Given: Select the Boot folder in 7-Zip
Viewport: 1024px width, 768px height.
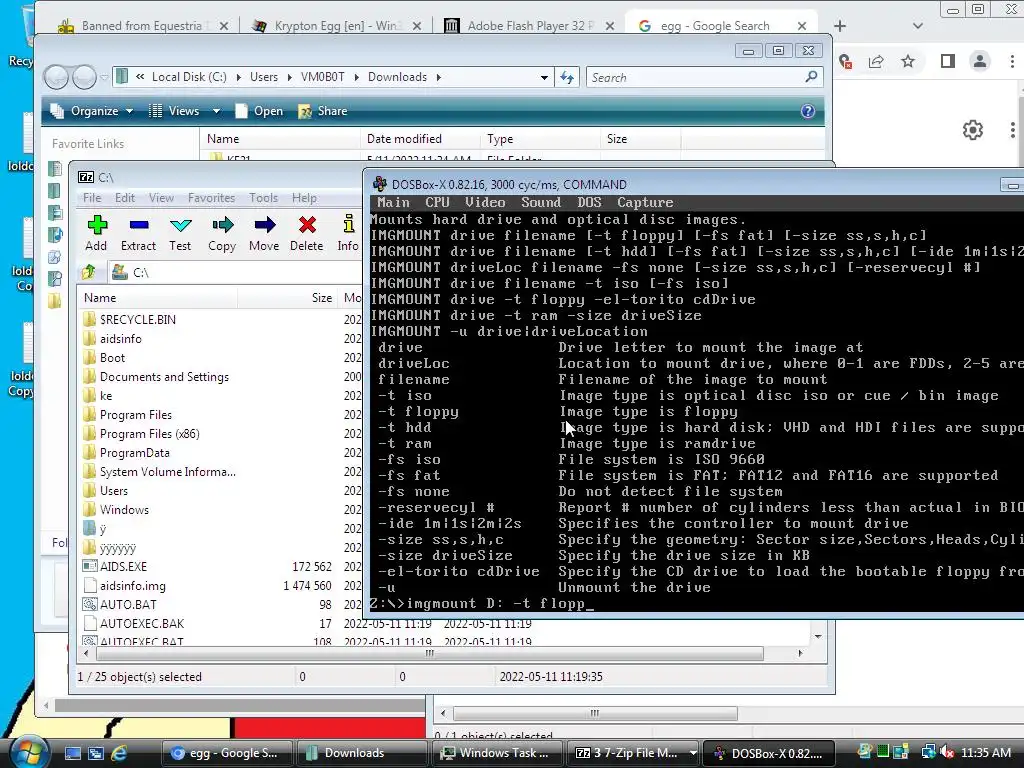Looking at the screenshot, I should click(x=104, y=357).
